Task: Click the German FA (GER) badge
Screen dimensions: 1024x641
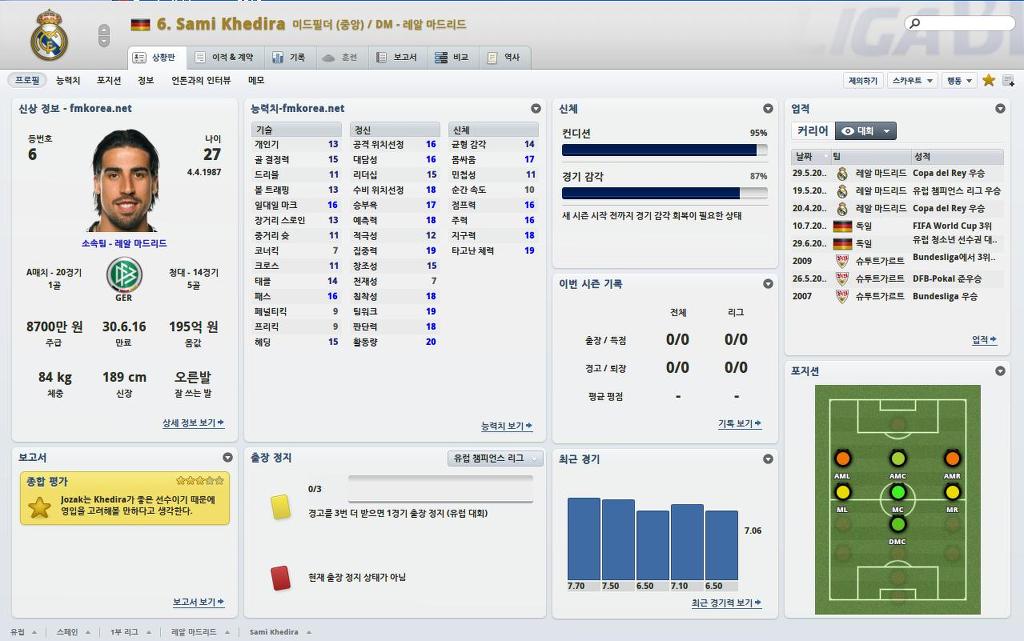Action: click(124, 275)
